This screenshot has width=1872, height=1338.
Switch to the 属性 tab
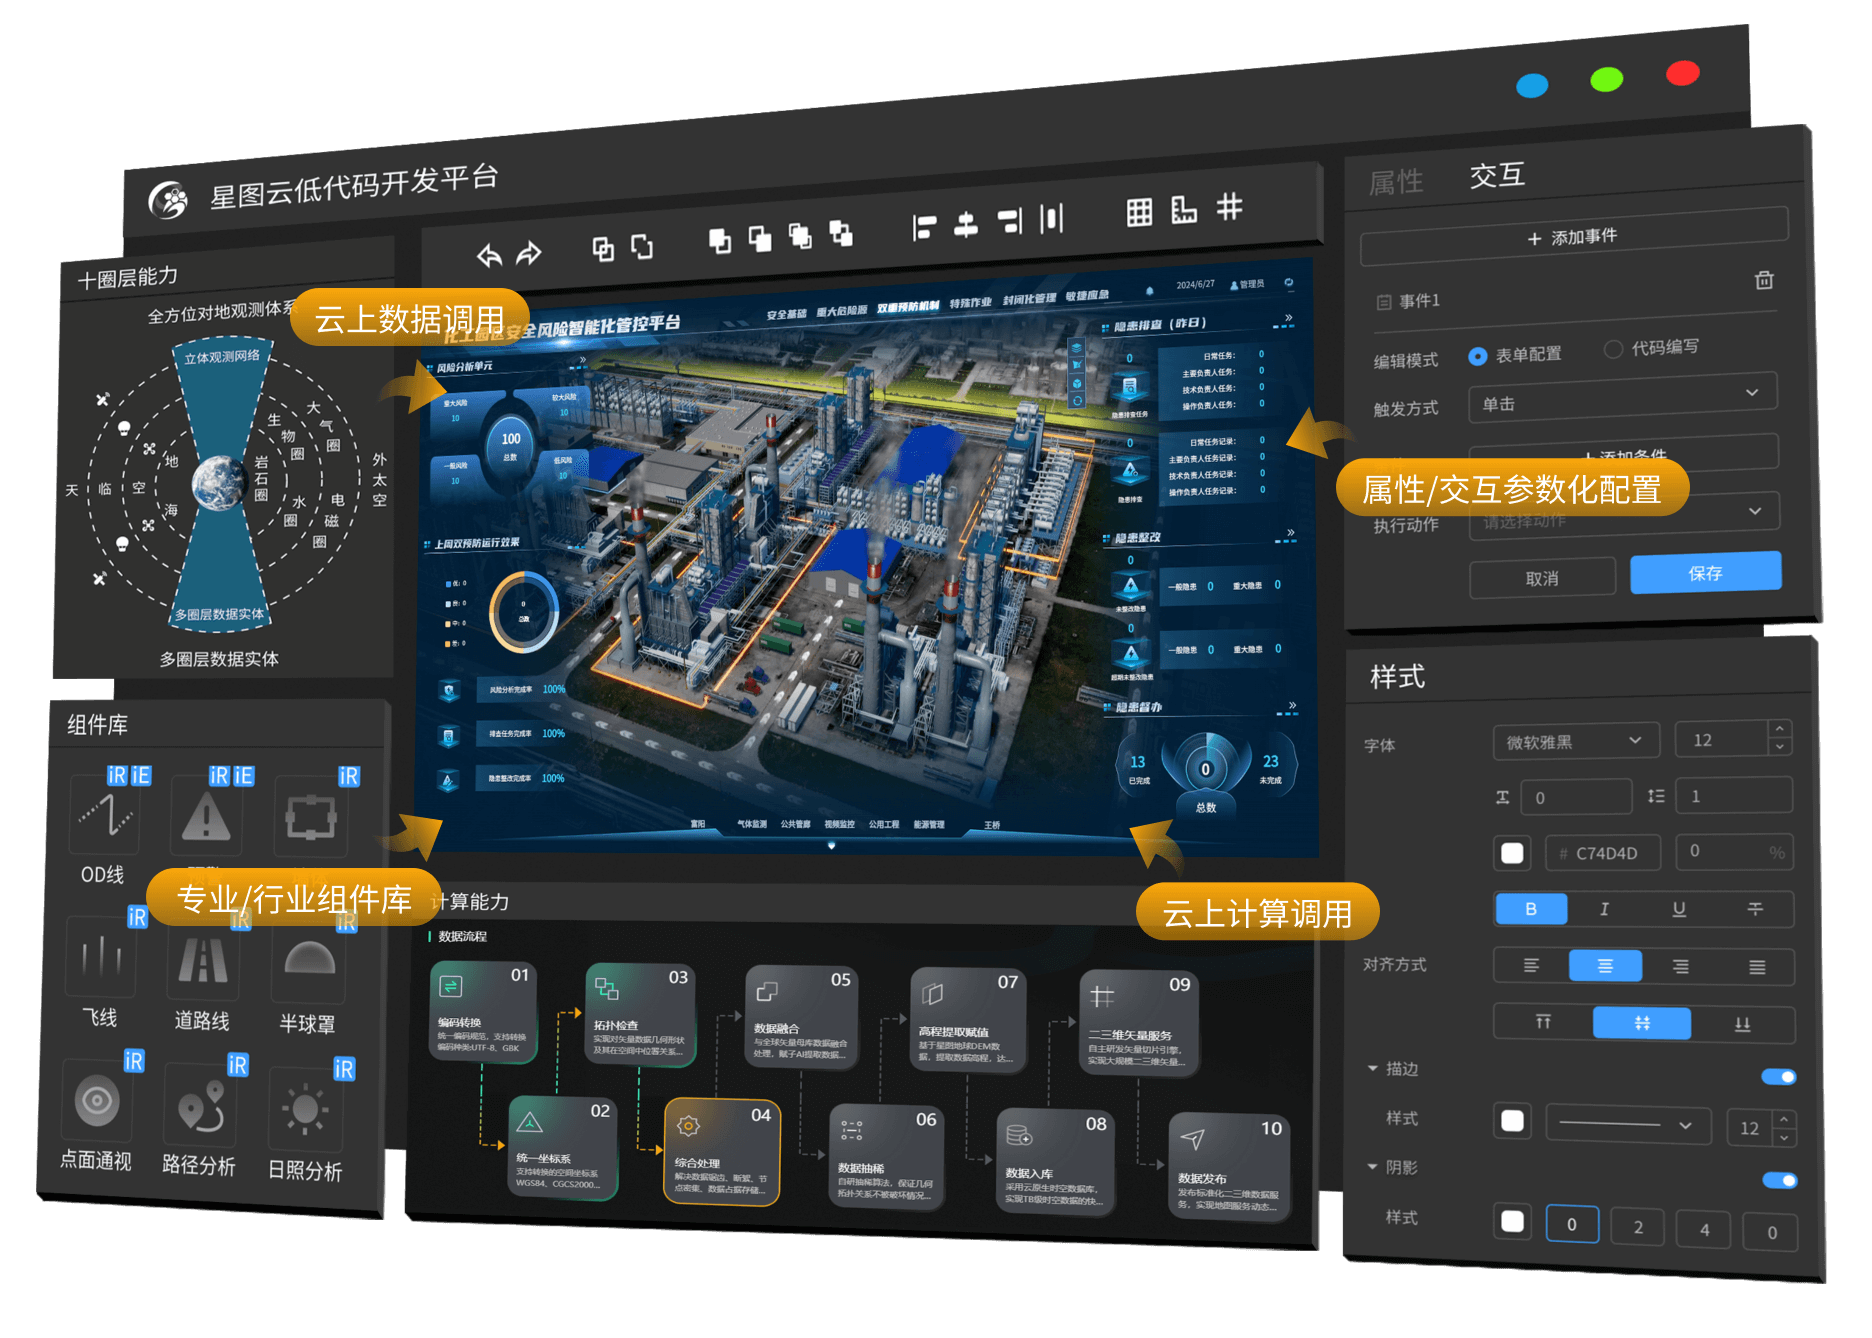pyautogui.click(x=1396, y=183)
